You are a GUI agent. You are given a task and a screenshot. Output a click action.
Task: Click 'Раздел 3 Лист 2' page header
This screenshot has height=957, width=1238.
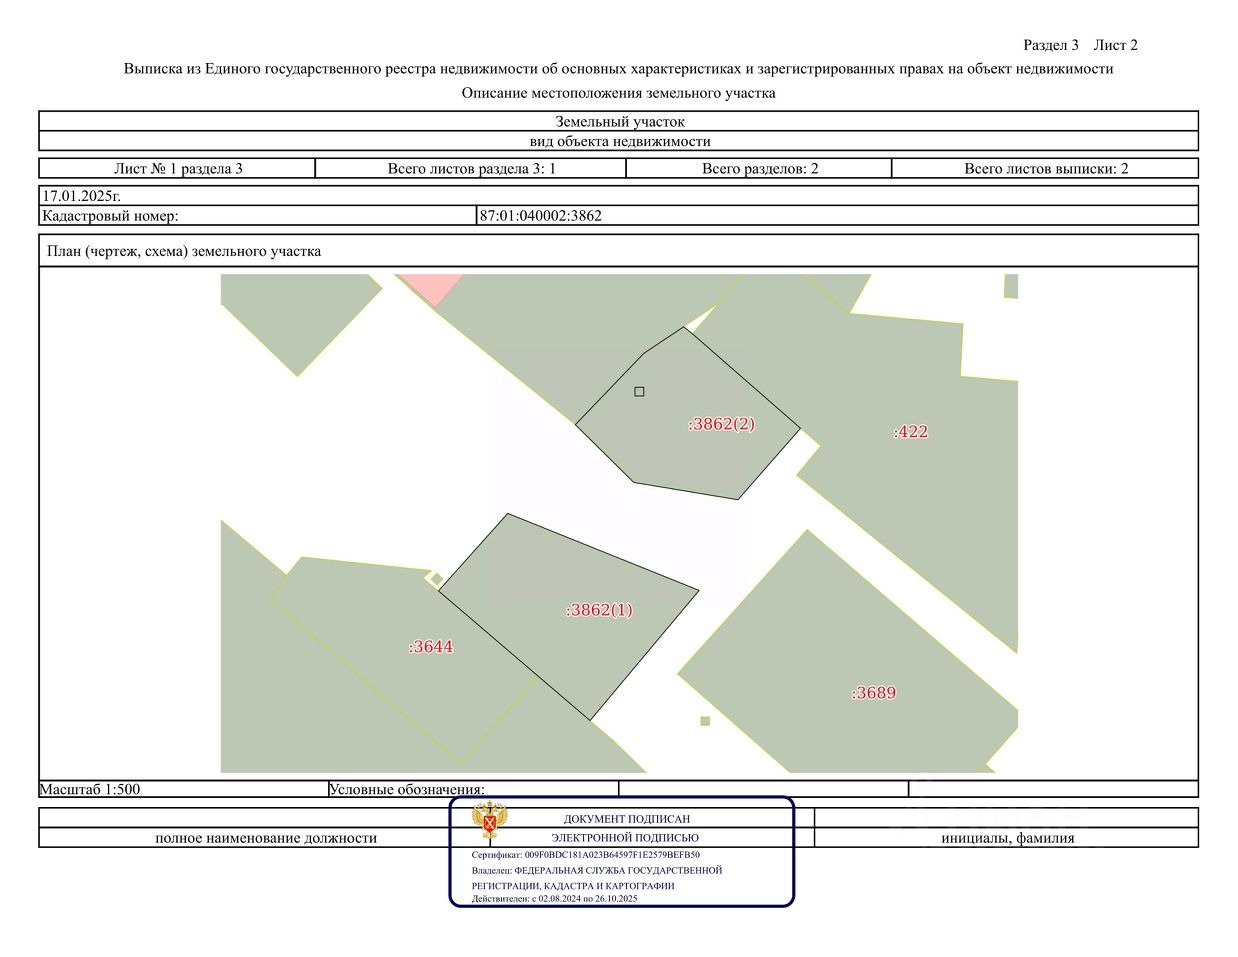1080,45
